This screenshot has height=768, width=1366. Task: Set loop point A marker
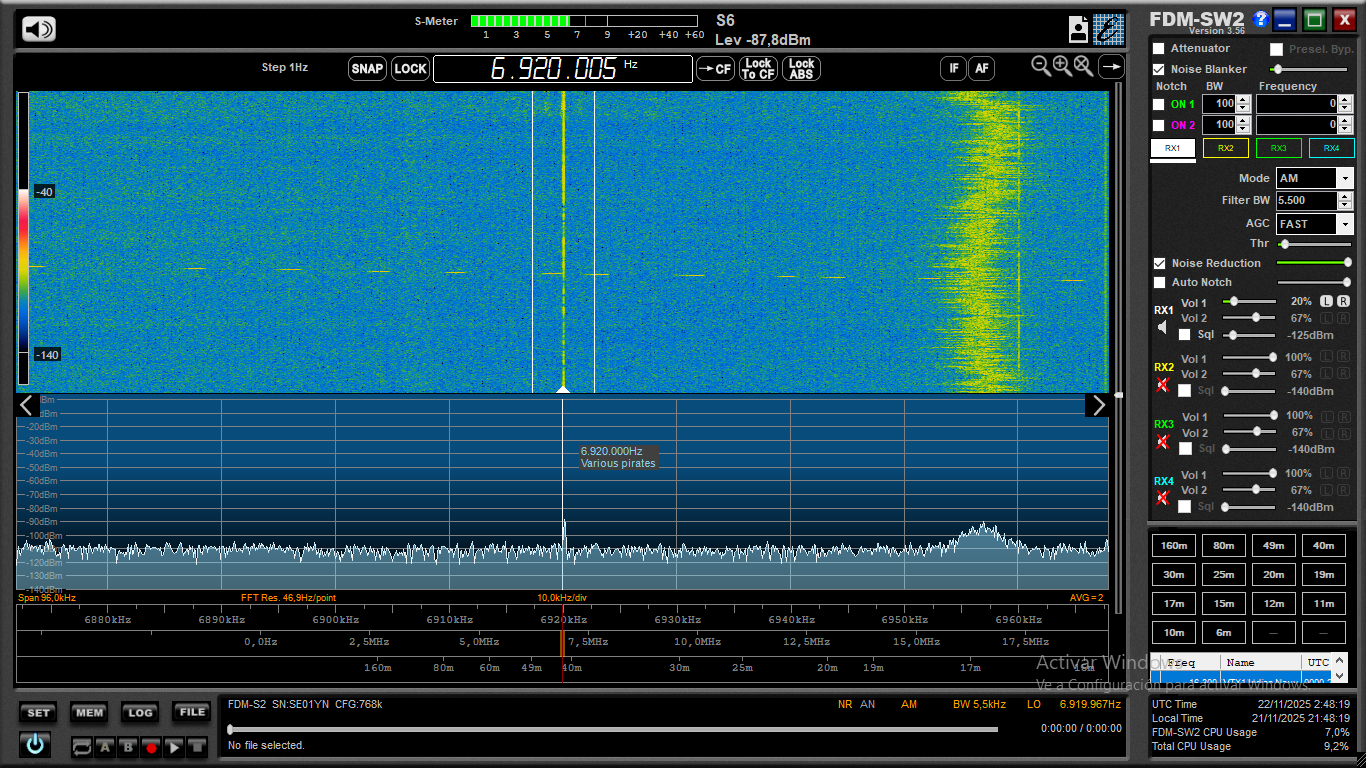[x=105, y=747]
